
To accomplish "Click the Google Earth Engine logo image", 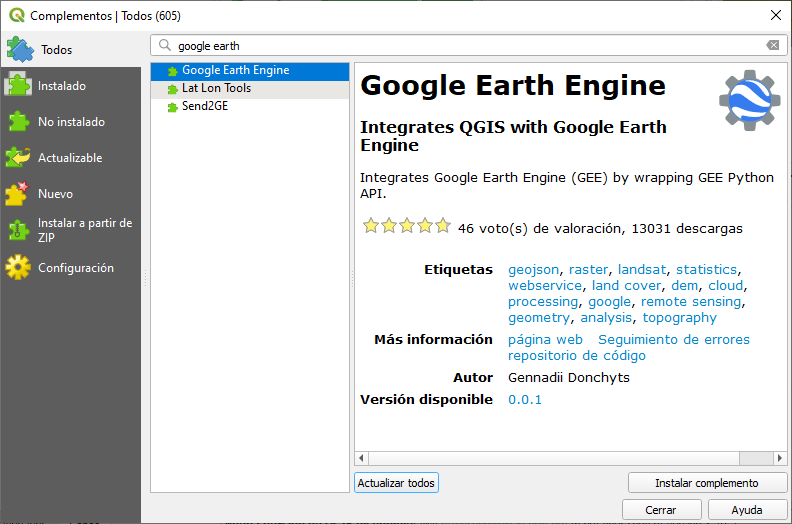I will 750,101.
